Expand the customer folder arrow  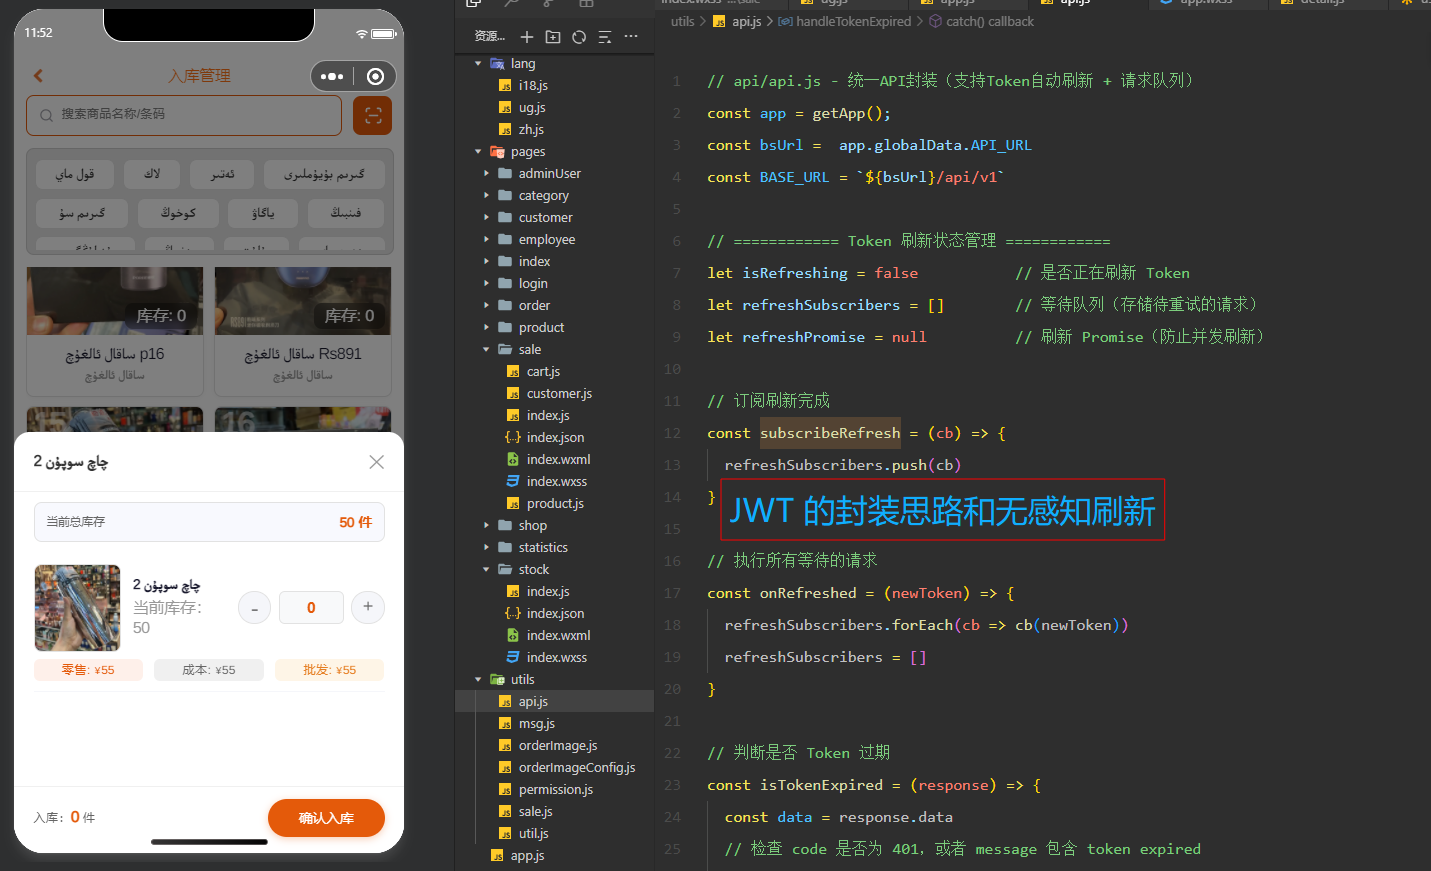click(487, 218)
